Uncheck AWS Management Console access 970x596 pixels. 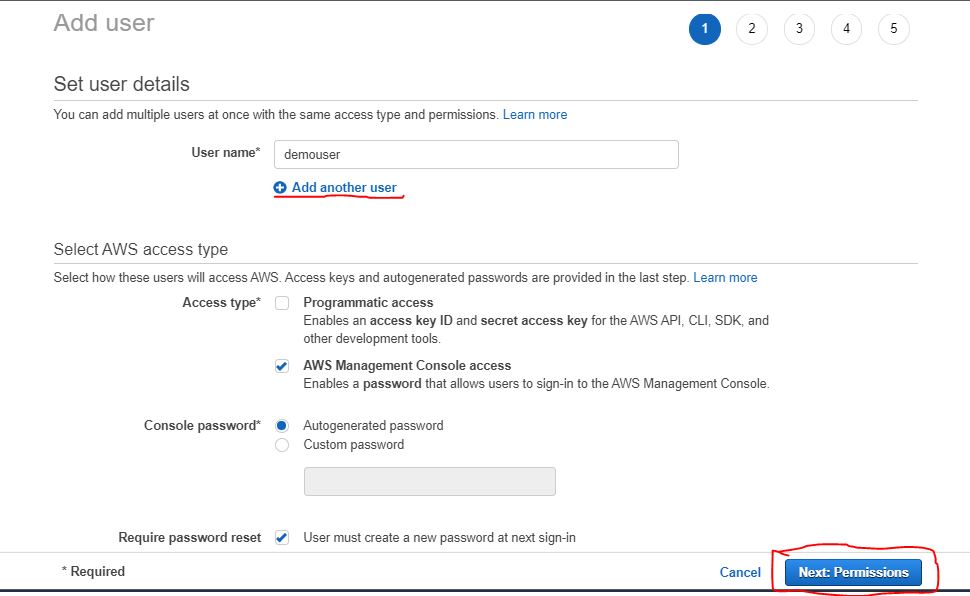(282, 366)
